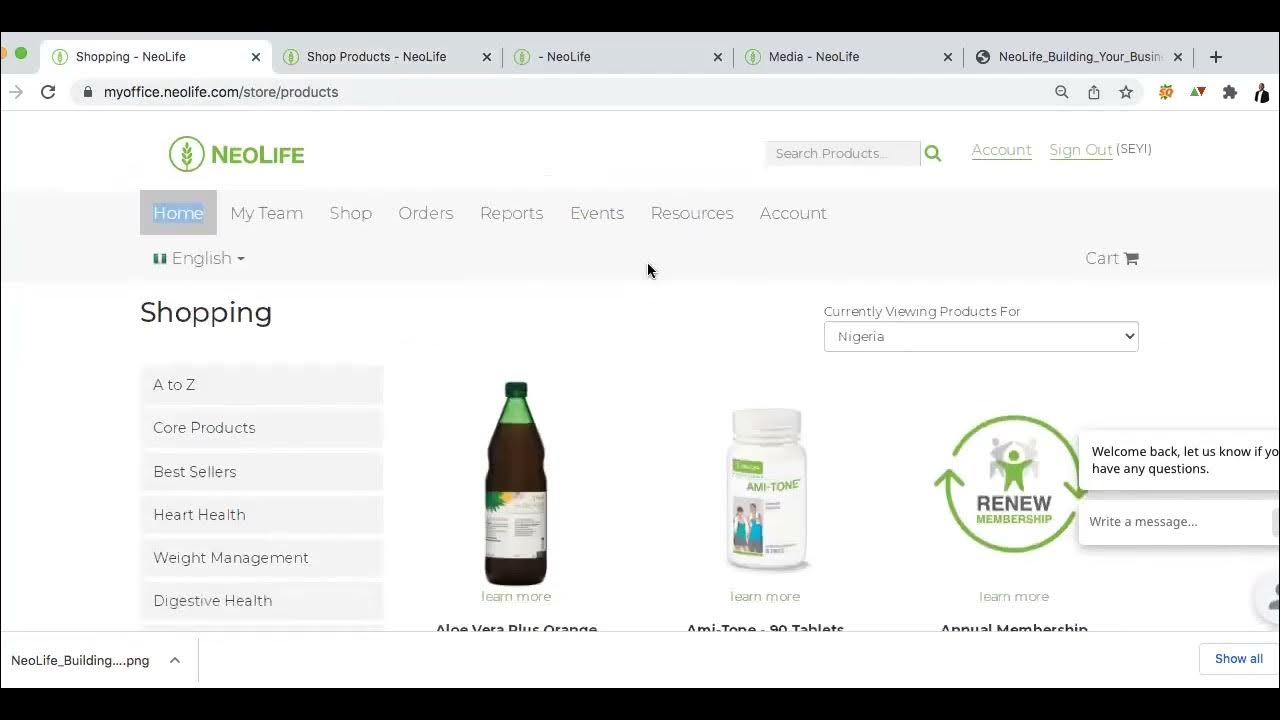Open the Shop menu
This screenshot has width=1280, height=720.
[x=351, y=213]
